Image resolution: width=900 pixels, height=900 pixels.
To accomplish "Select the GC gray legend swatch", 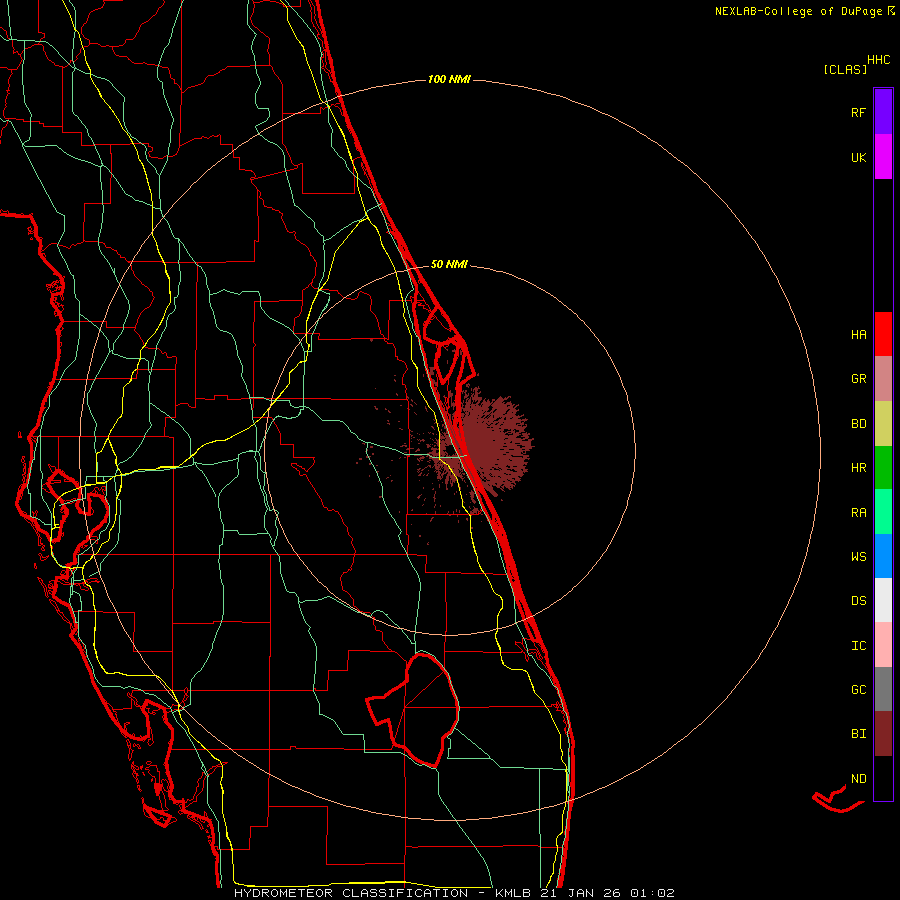I will (883, 689).
